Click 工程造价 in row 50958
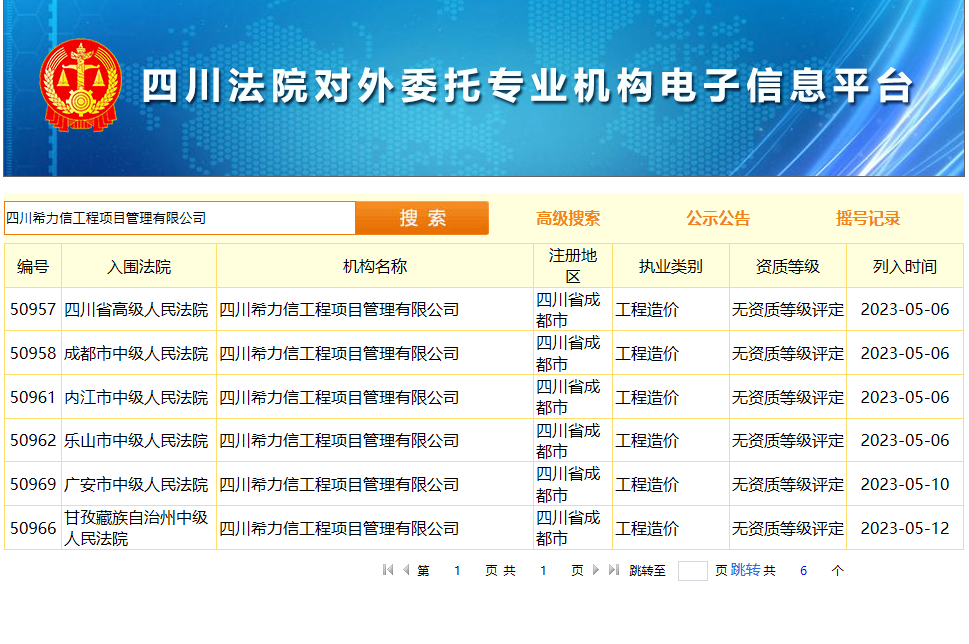Image resolution: width=969 pixels, height=644 pixels. (x=647, y=354)
